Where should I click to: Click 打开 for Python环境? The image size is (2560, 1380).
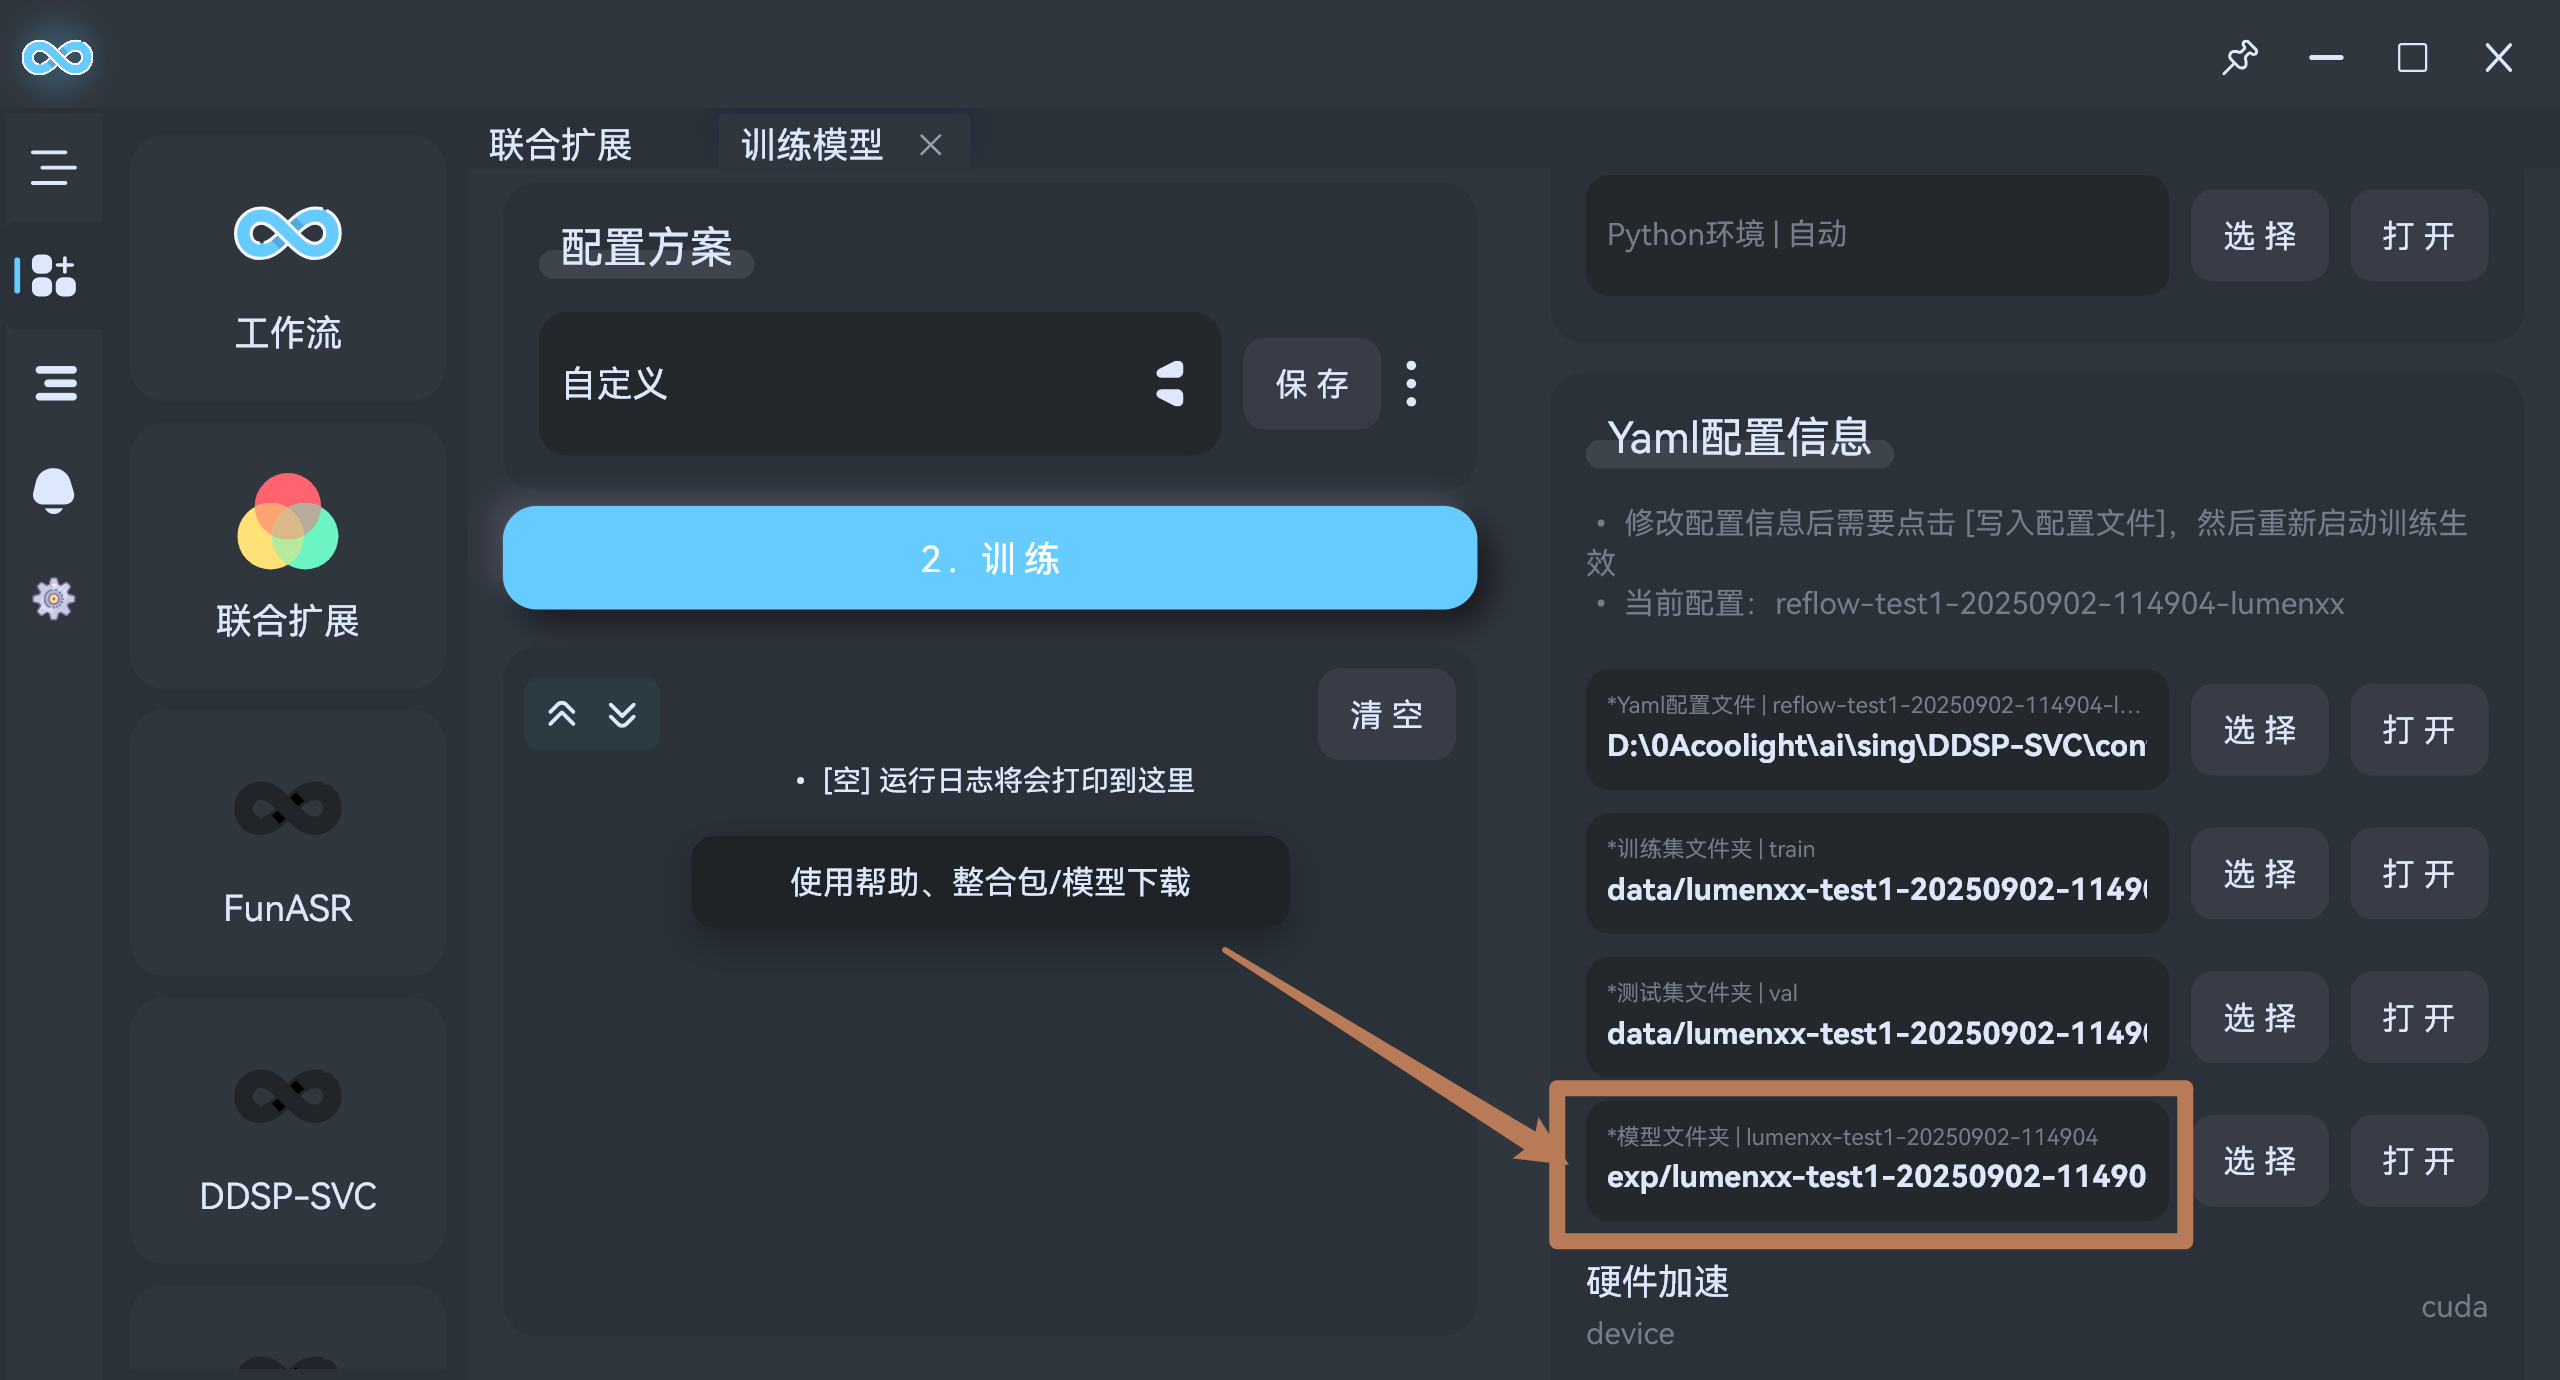(x=2418, y=236)
